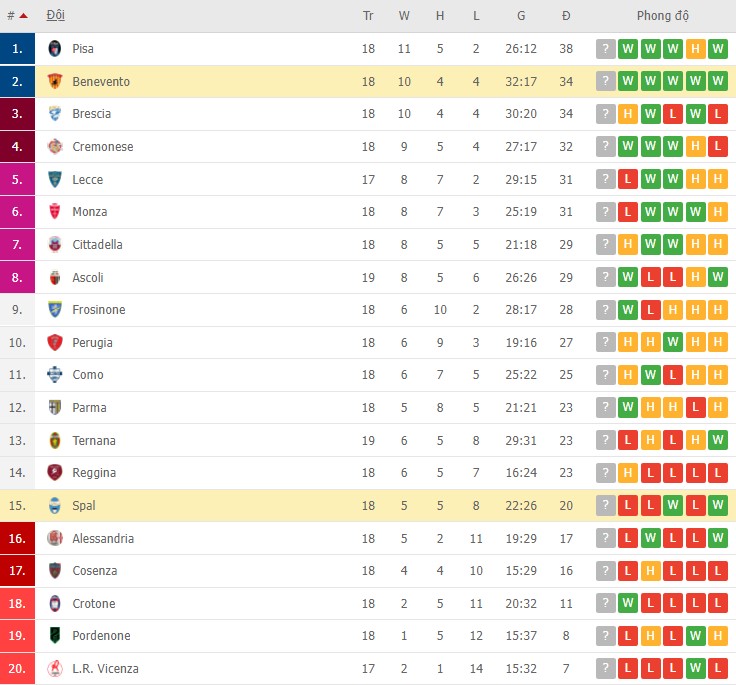Viewport: 736px width, 685px height.
Task: Open the L.R. Vicenza team link
Action: (105, 668)
